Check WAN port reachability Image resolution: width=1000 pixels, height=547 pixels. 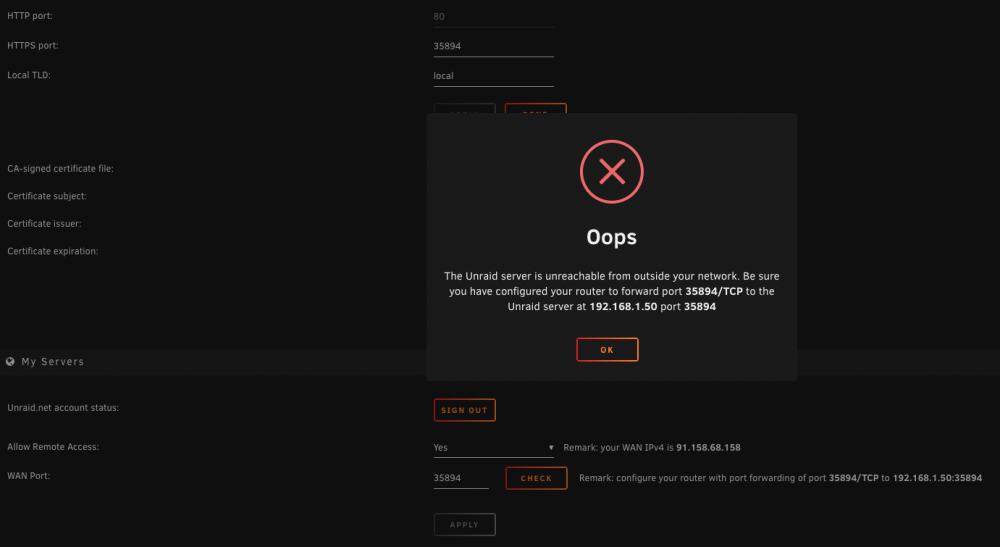536,478
